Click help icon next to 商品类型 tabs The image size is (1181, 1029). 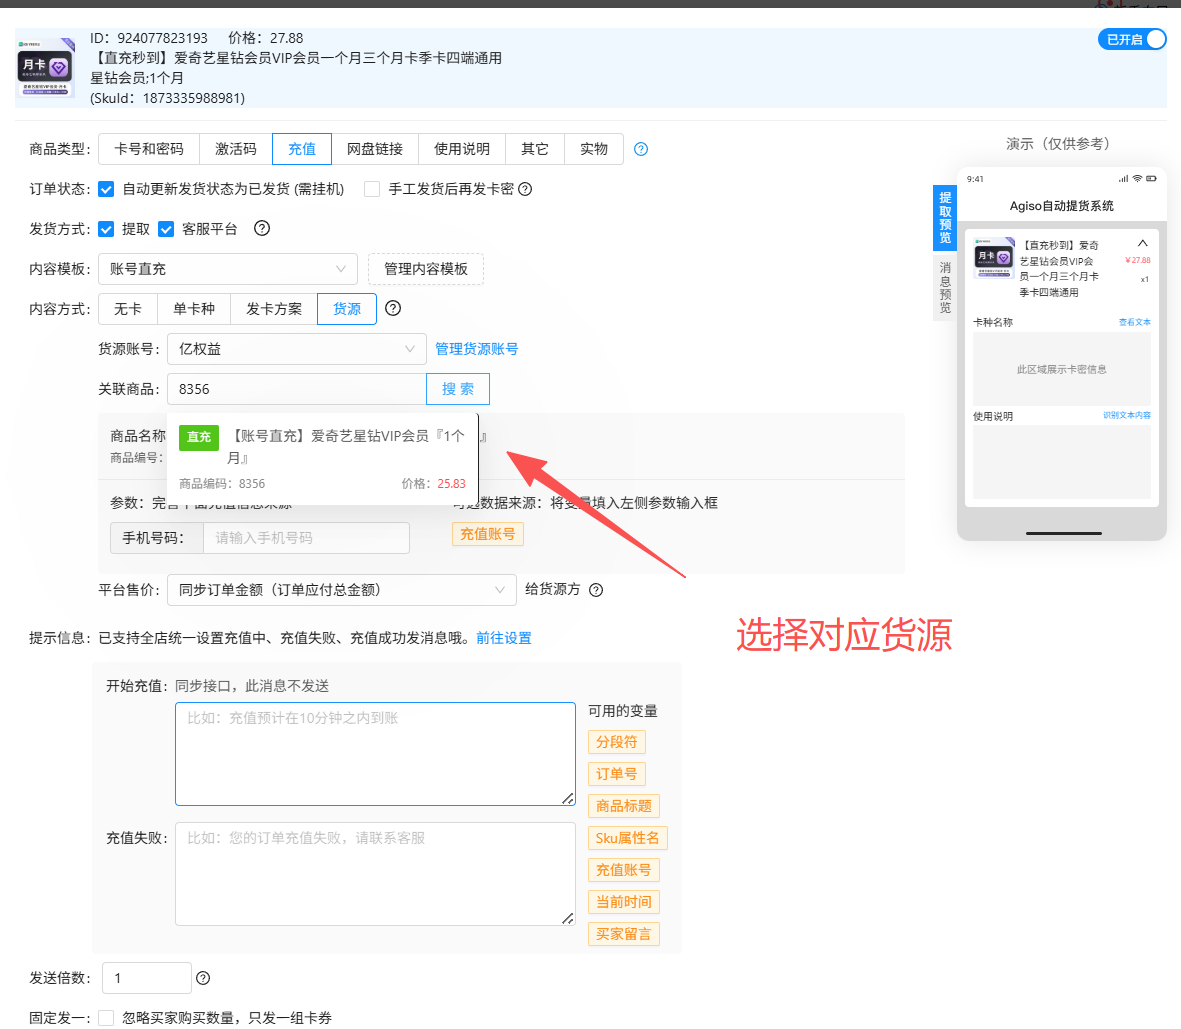pos(641,149)
